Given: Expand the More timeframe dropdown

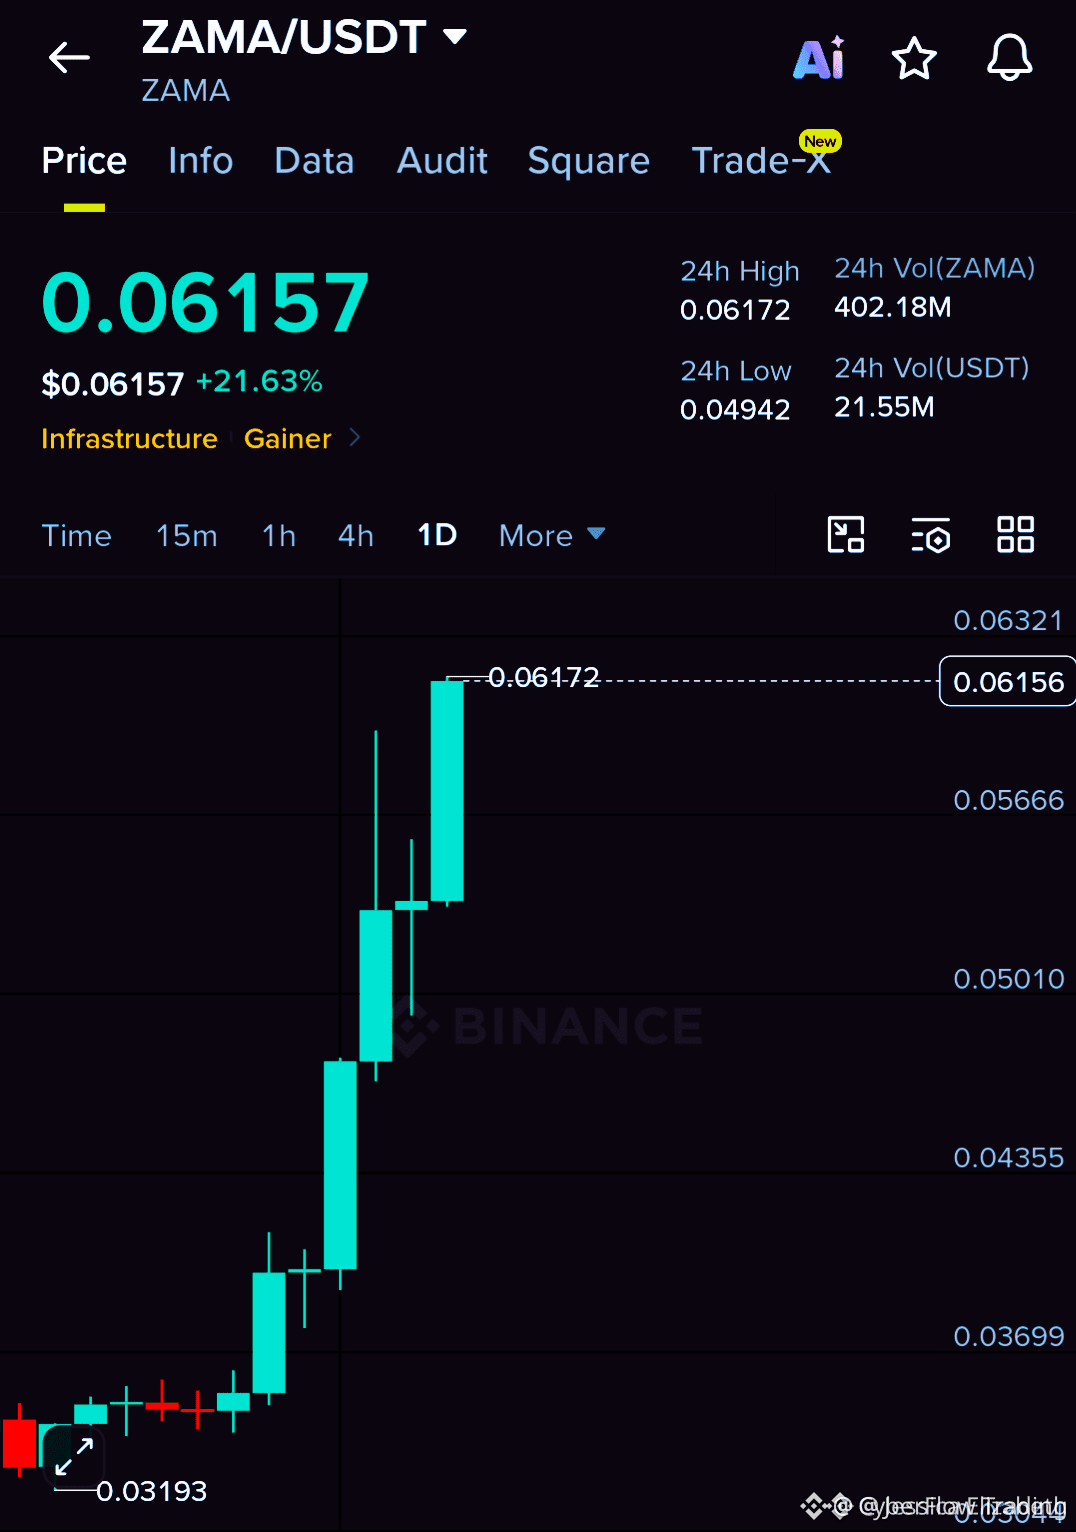Looking at the screenshot, I should pyautogui.click(x=552, y=536).
